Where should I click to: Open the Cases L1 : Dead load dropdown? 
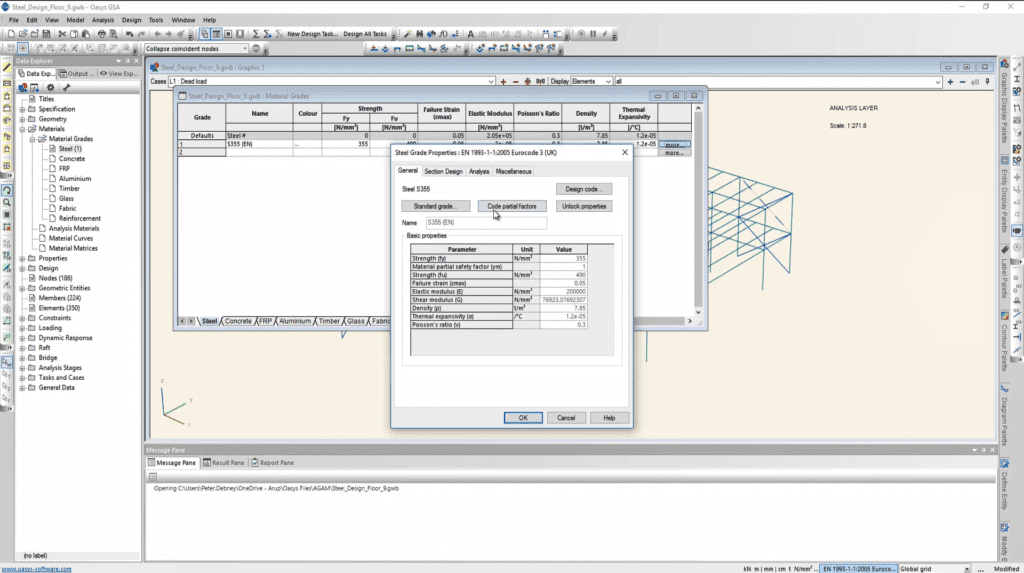pos(490,82)
